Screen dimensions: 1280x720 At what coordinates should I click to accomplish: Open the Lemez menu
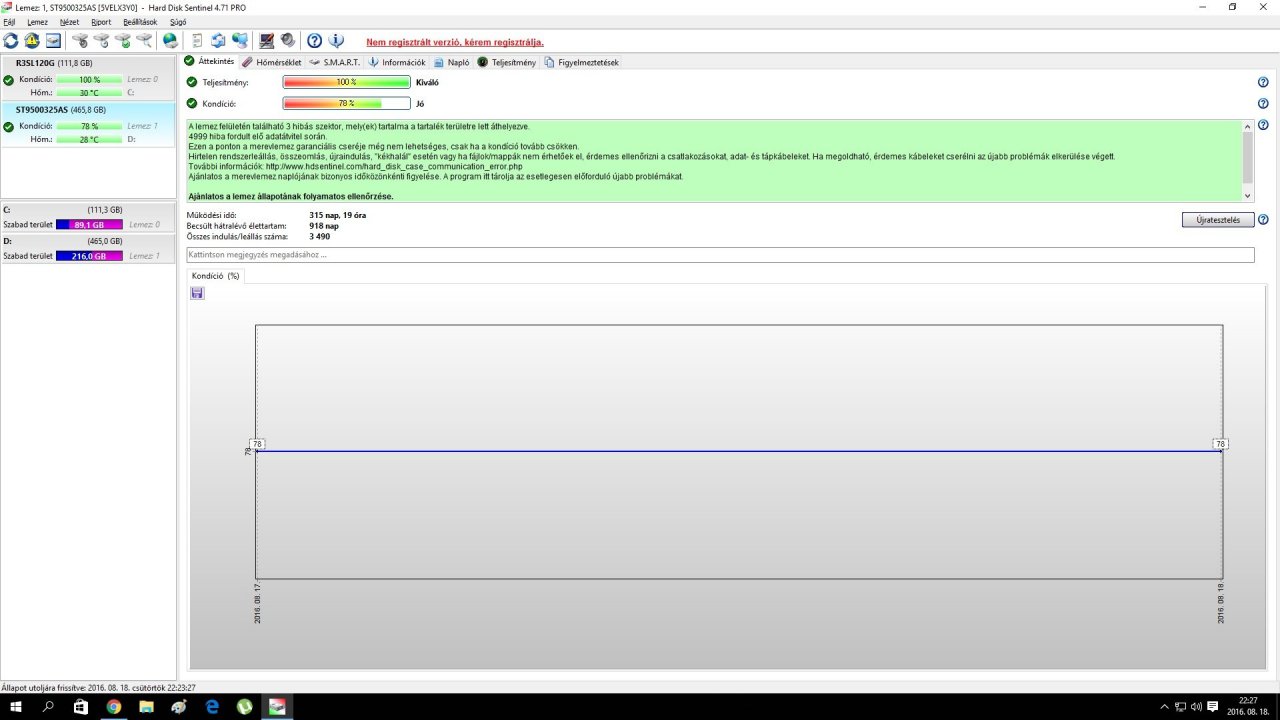pyautogui.click(x=37, y=22)
